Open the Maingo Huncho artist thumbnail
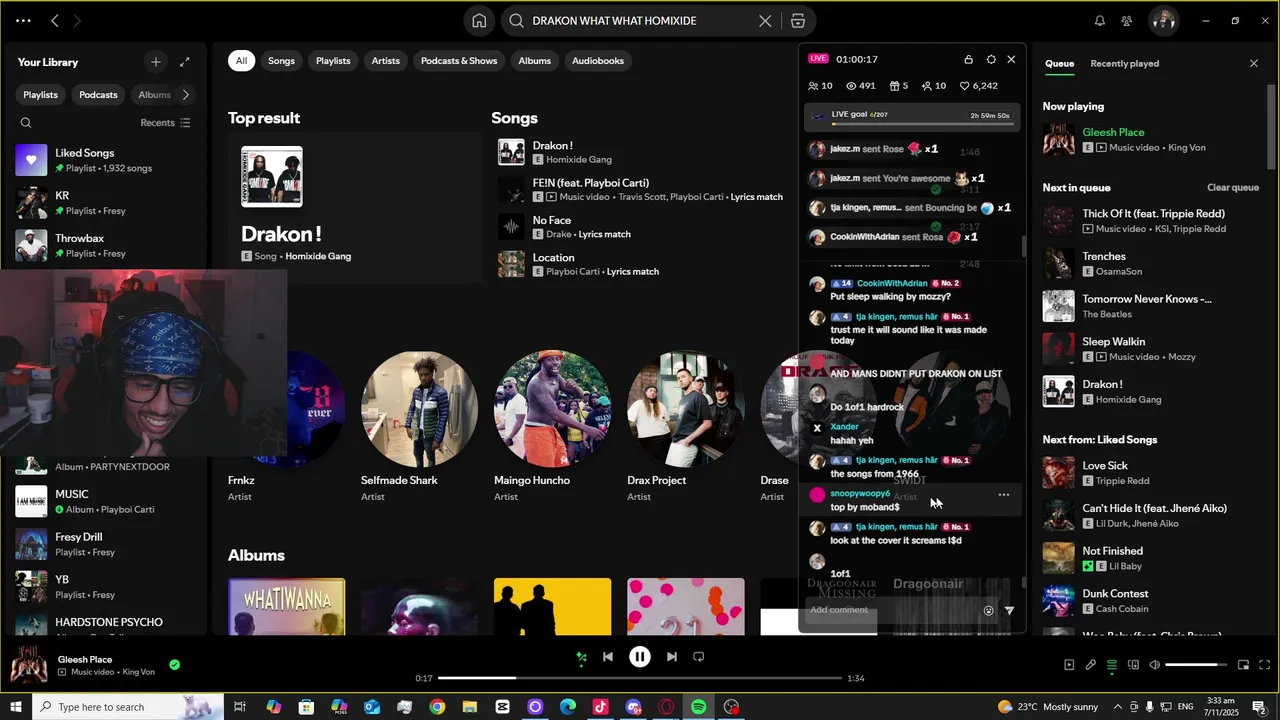Image resolution: width=1280 pixels, height=720 pixels. 552,409
